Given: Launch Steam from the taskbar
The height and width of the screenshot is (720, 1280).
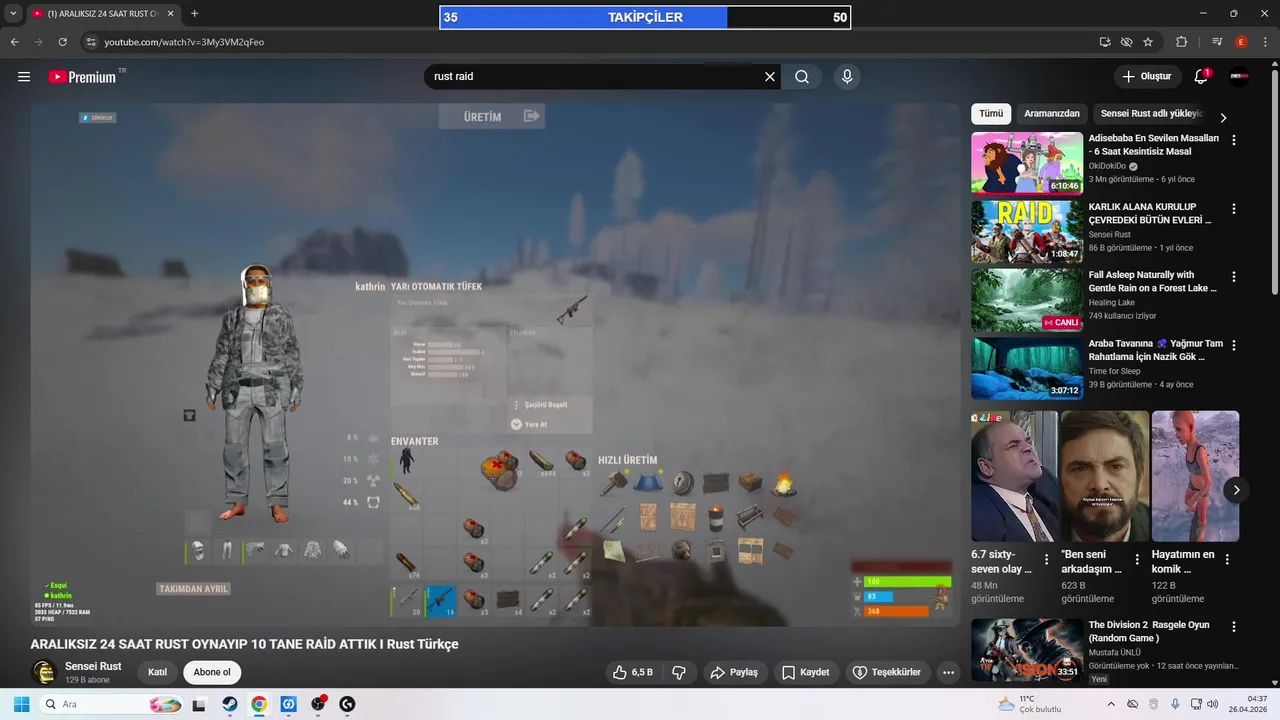Looking at the screenshot, I should (x=229, y=704).
